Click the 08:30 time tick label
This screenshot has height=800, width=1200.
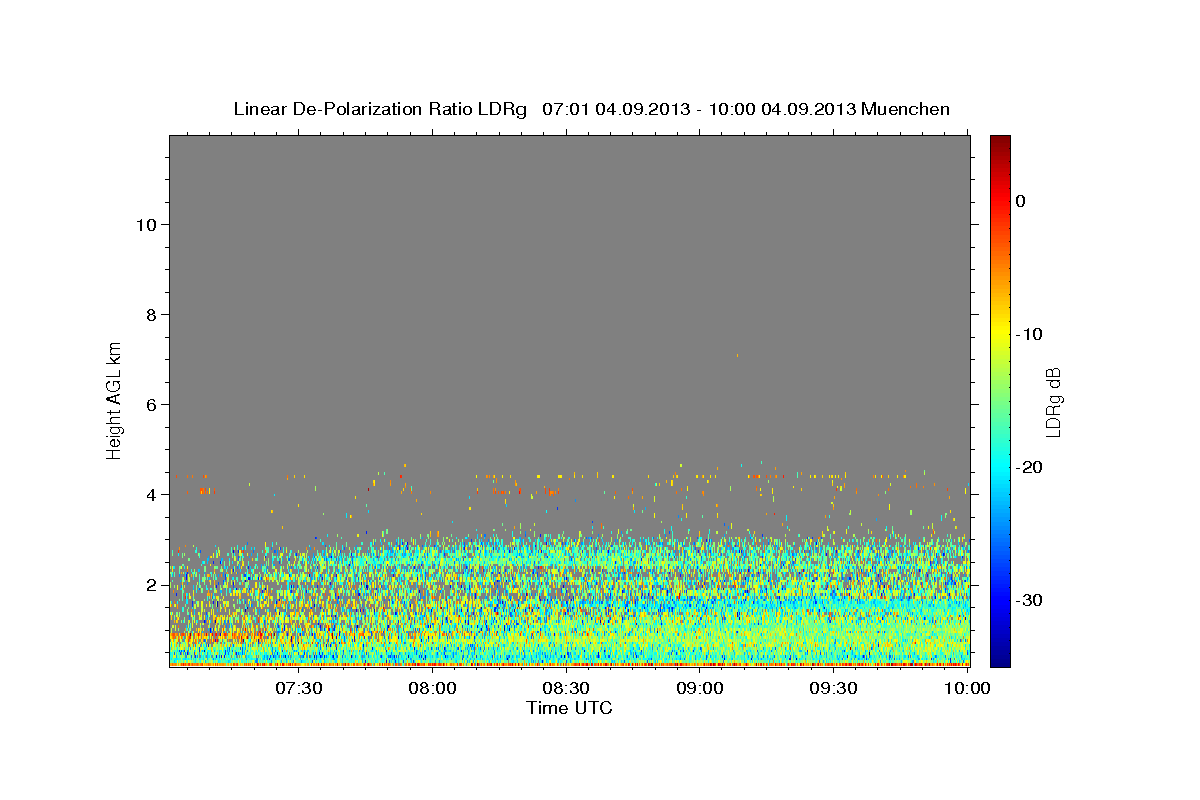[567, 688]
